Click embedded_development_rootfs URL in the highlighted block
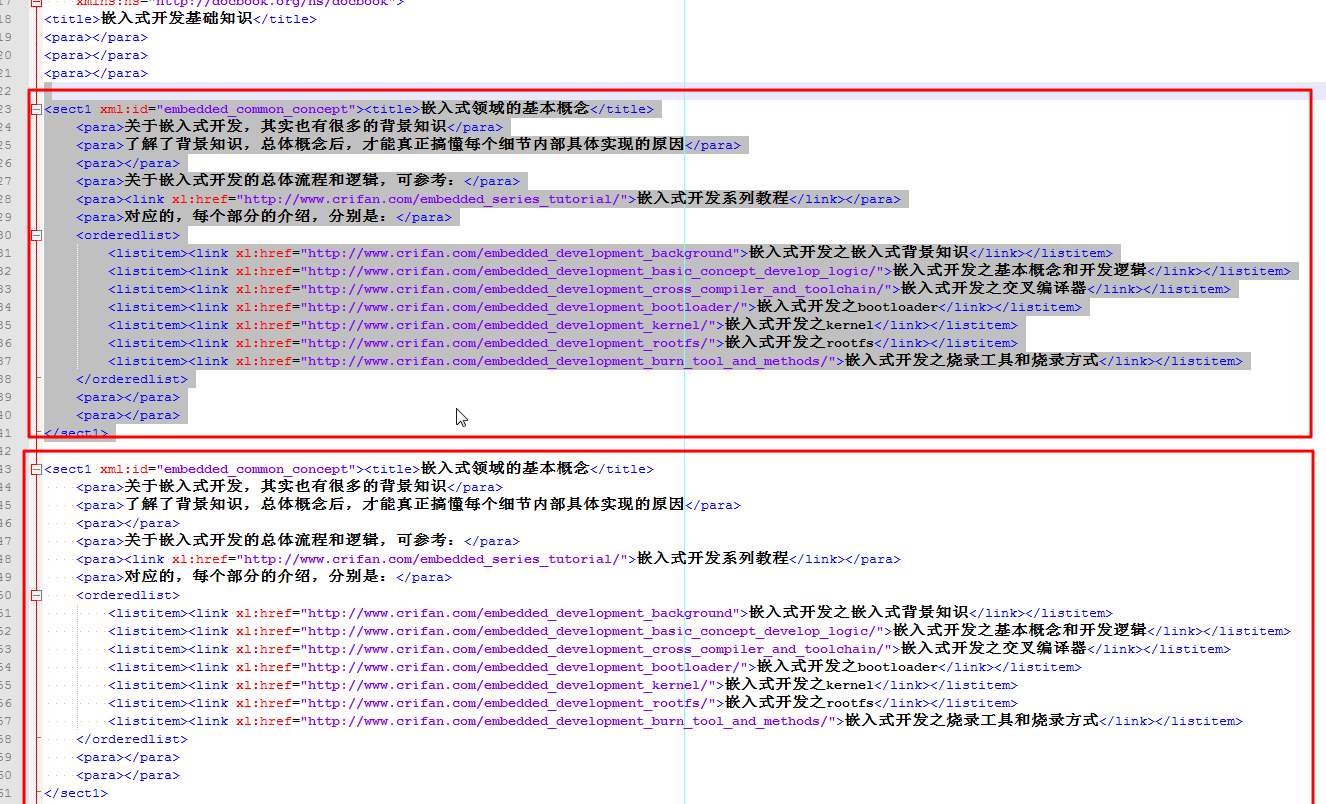The height and width of the screenshot is (804, 1326). (512, 343)
